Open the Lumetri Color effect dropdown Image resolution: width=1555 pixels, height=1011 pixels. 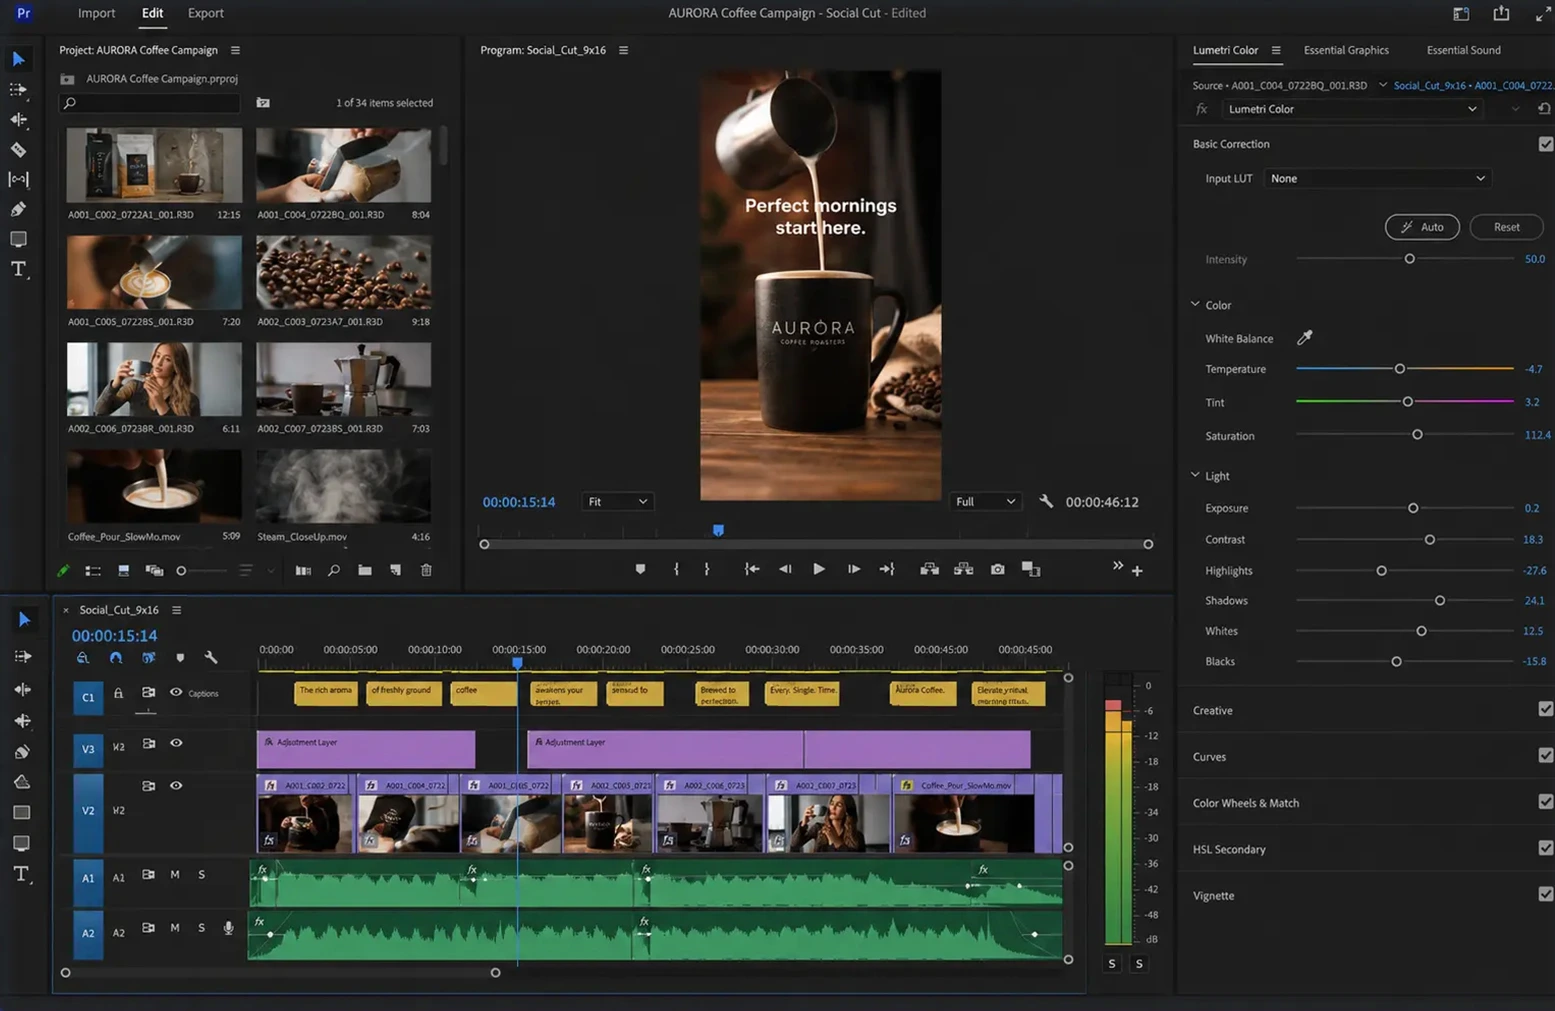(x=1352, y=109)
